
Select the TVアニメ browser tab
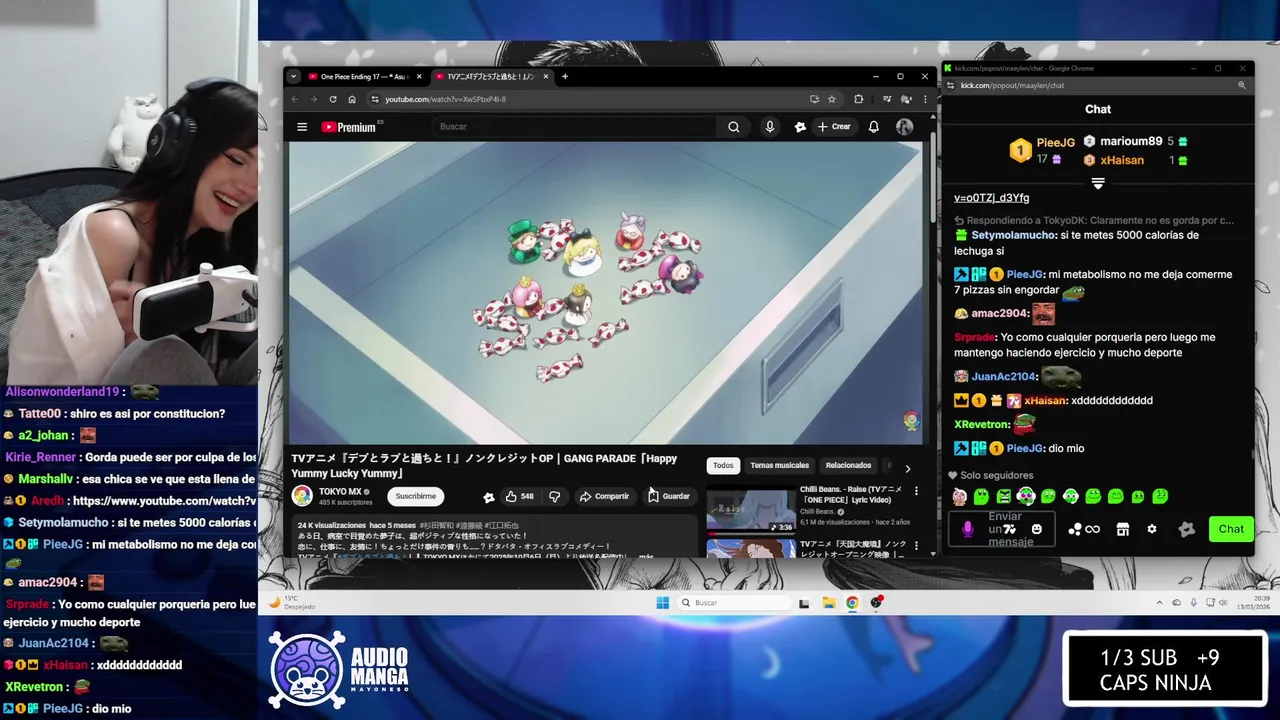point(491,77)
